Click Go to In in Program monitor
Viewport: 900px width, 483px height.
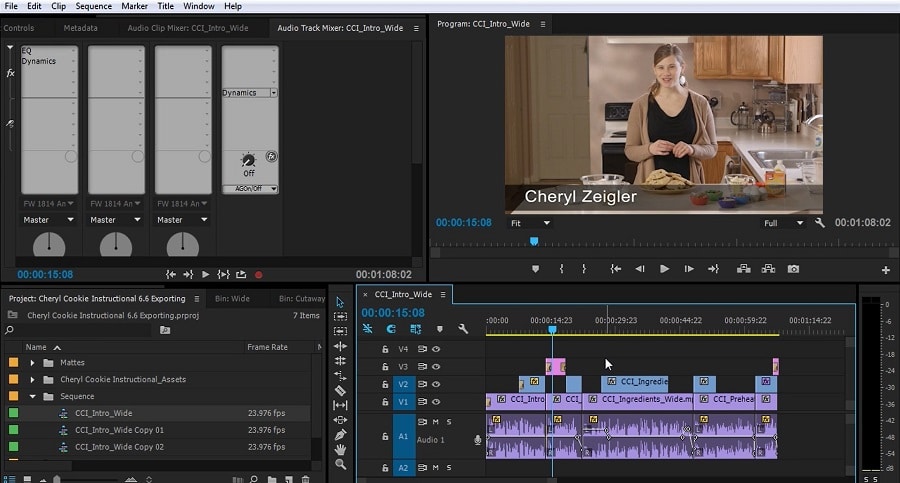[616, 269]
